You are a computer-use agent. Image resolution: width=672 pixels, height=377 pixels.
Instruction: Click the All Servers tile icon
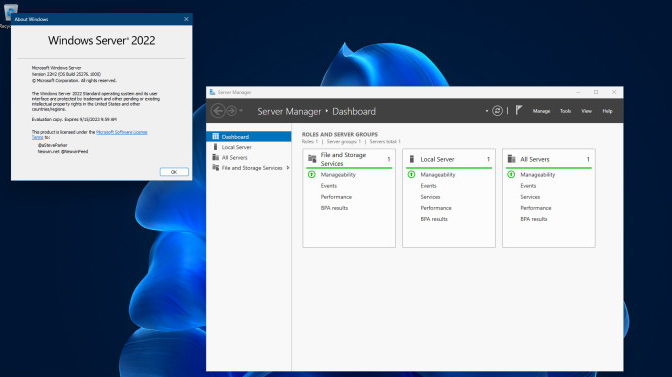click(x=511, y=159)
